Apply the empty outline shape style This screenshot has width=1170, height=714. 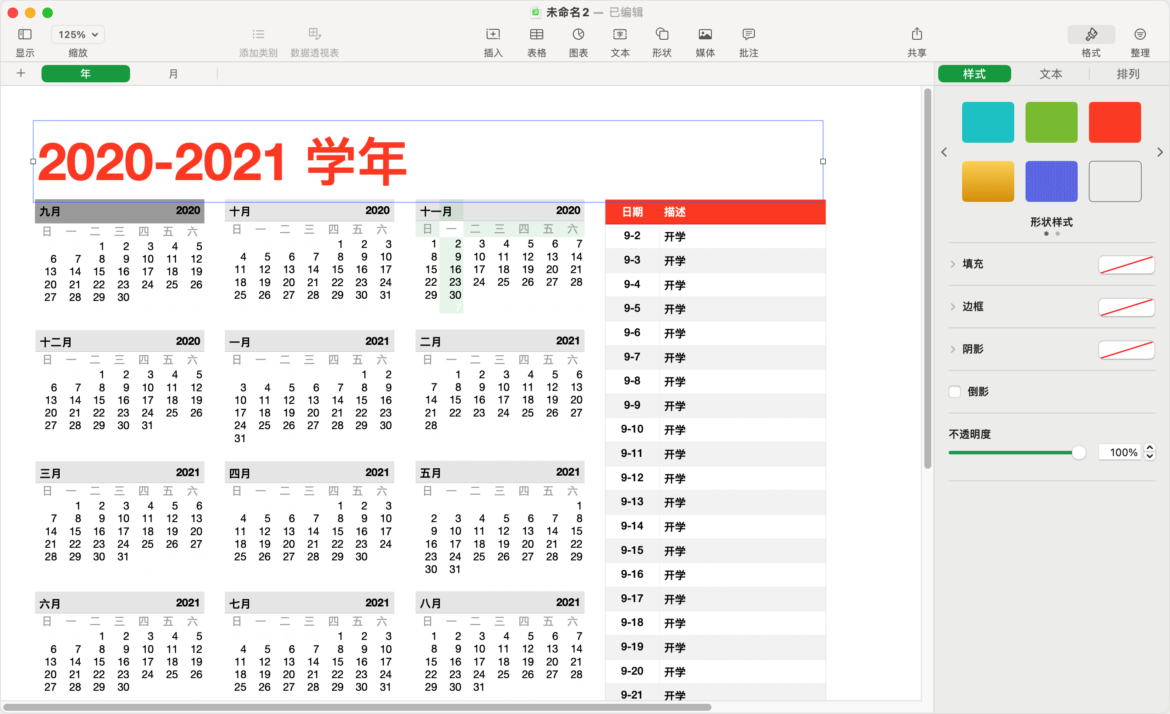point(1115,181)
